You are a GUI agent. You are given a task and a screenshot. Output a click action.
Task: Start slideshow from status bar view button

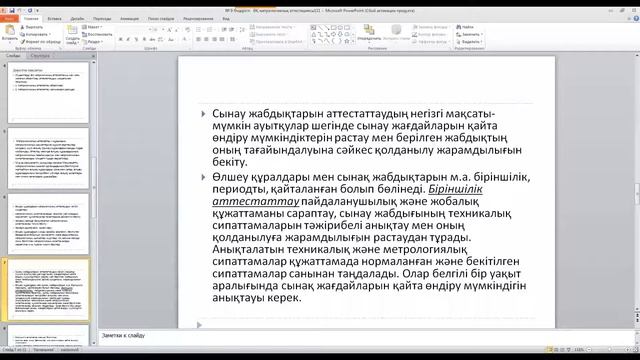click(569, 350)
